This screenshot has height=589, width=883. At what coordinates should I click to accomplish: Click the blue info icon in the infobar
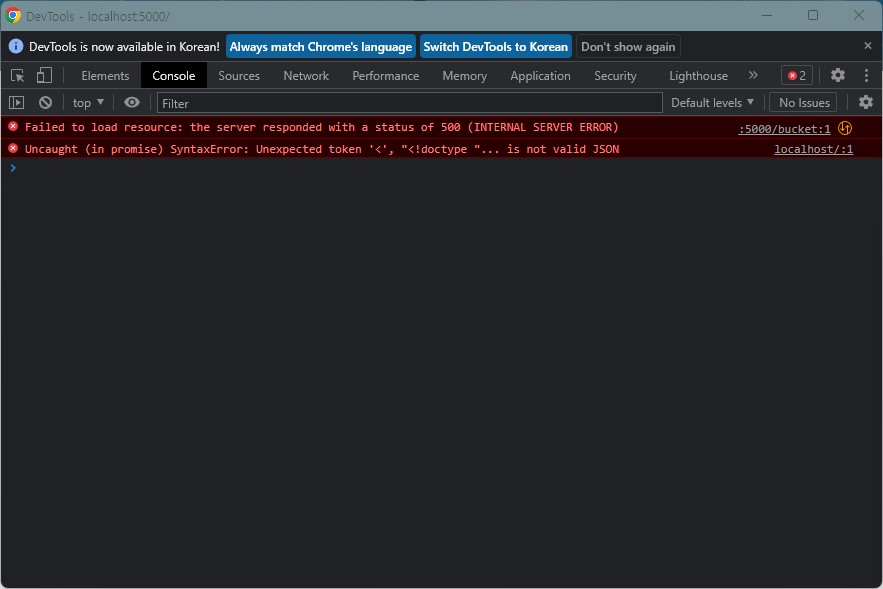[x=16, y=46]
